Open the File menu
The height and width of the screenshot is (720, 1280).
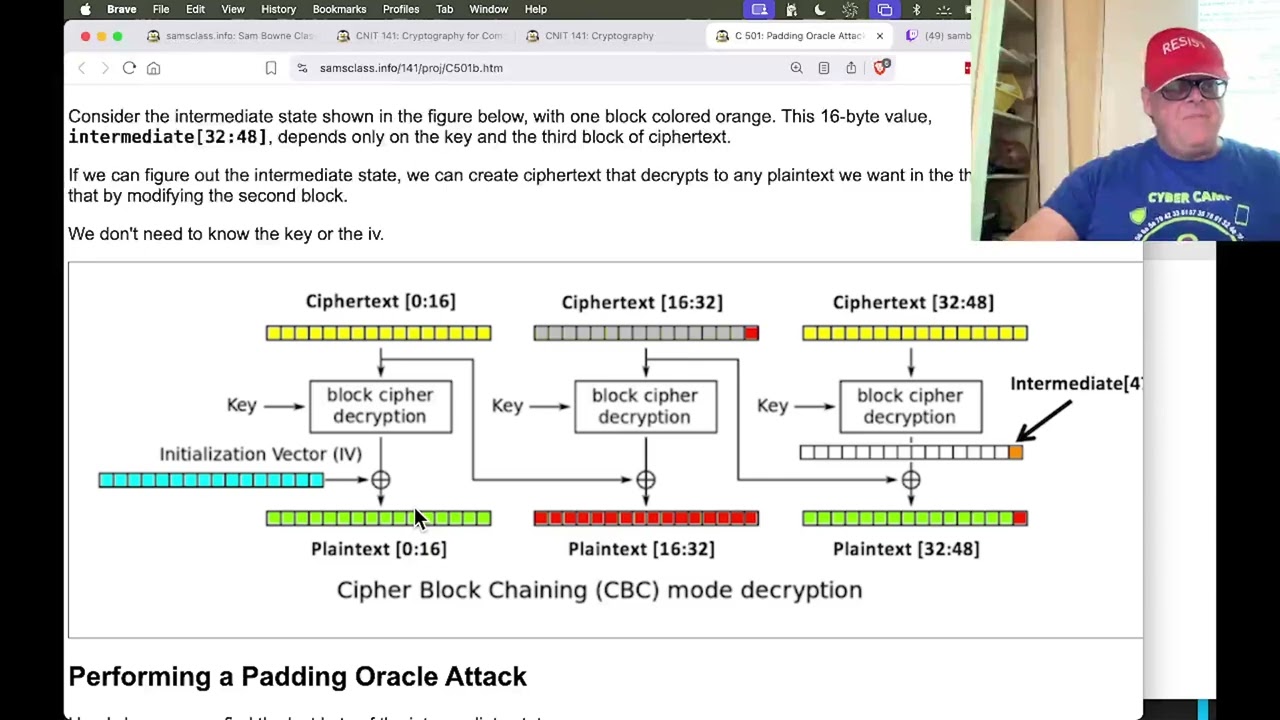pyautogui.click(x=161, y=10)
